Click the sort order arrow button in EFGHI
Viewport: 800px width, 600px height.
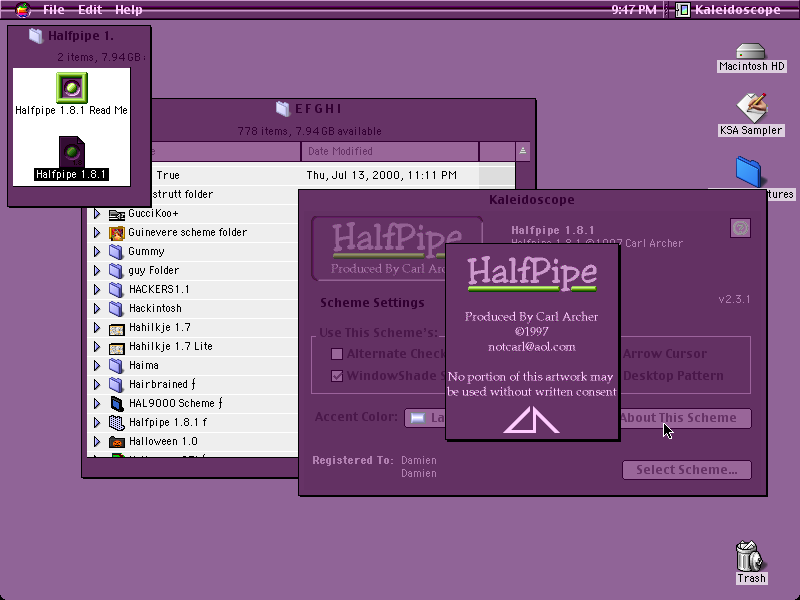click(x=522, y=152)
